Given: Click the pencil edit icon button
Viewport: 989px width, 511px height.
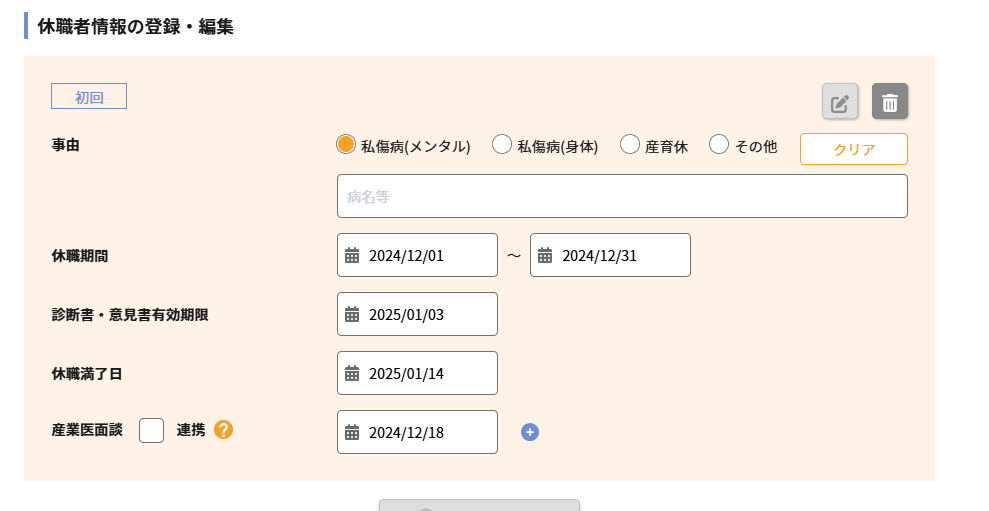Looking at the screenshot, I should (x=840, y=101).
